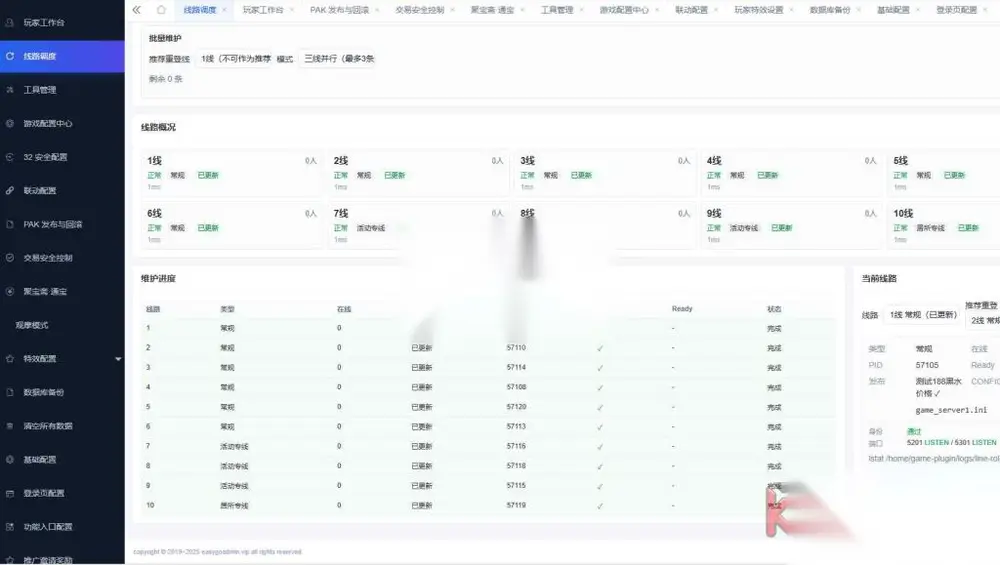Open the 推荐重登线 dropdown in 批量维护
The width and height of the screenshot is (1000, 565).
click(x=234, y=59)
